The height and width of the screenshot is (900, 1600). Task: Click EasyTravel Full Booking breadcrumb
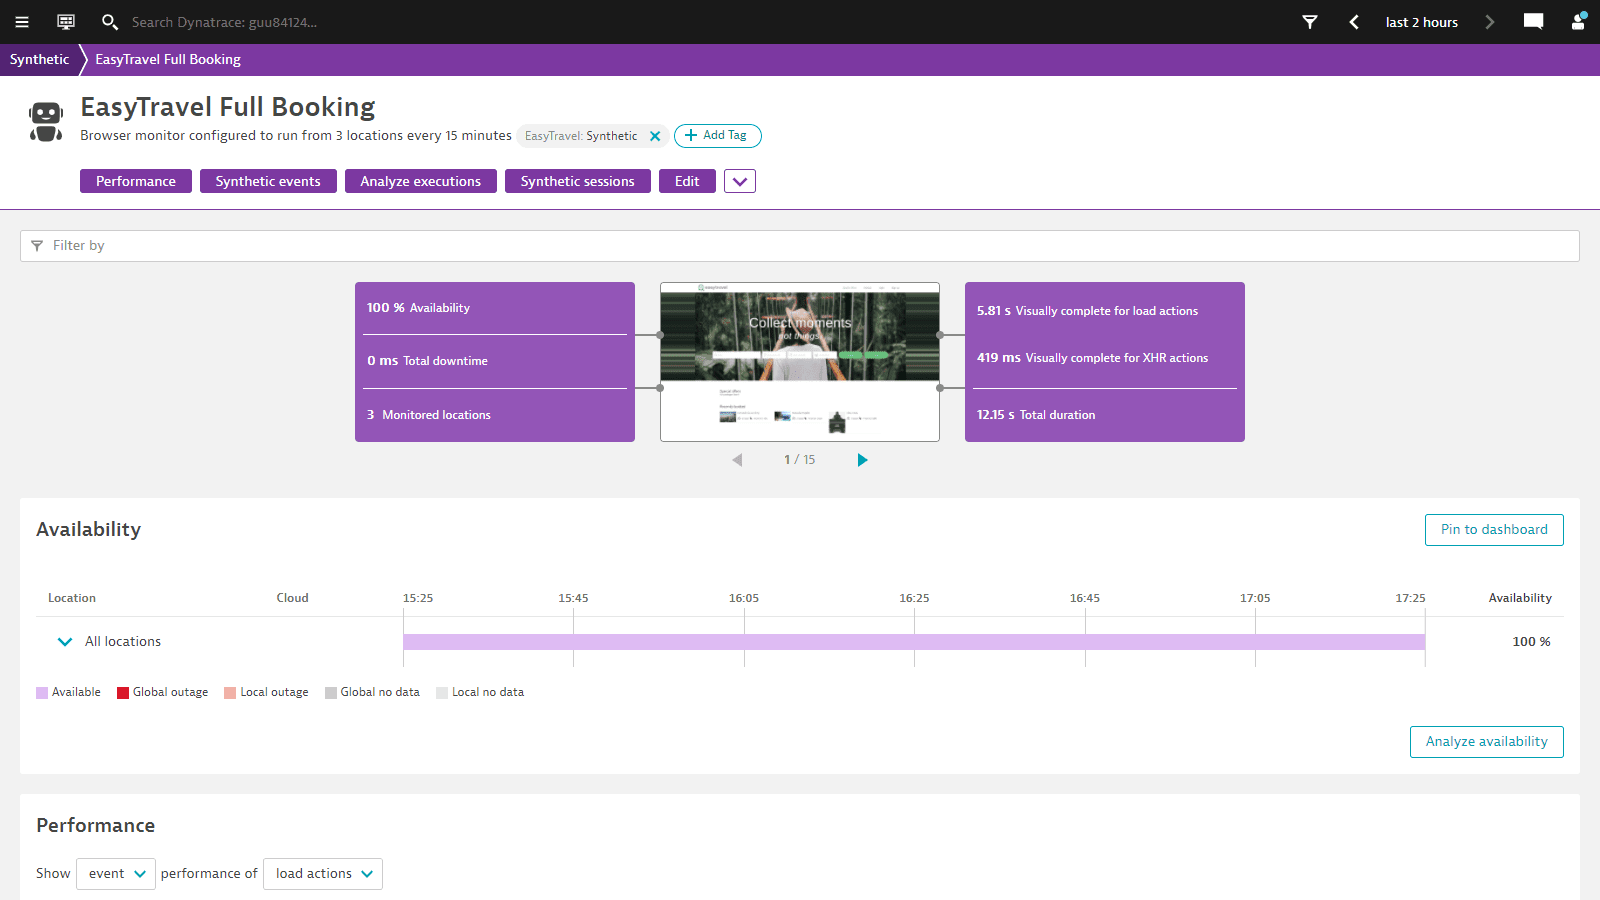(168, 59)
